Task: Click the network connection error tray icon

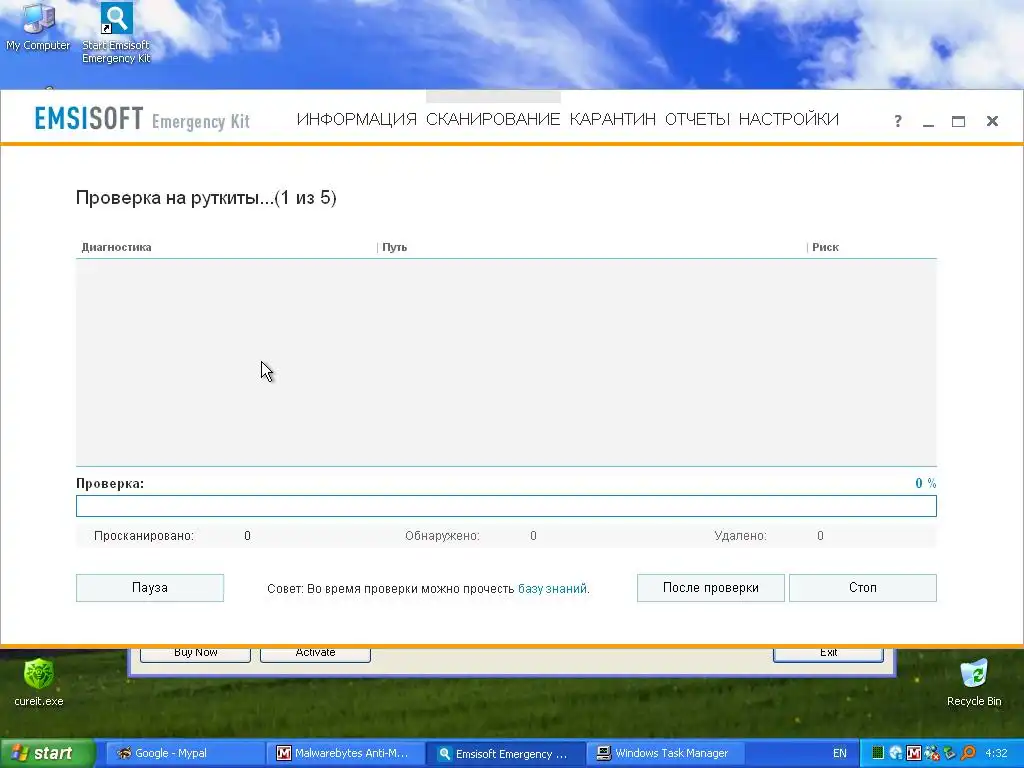Action: pos(932,753)
